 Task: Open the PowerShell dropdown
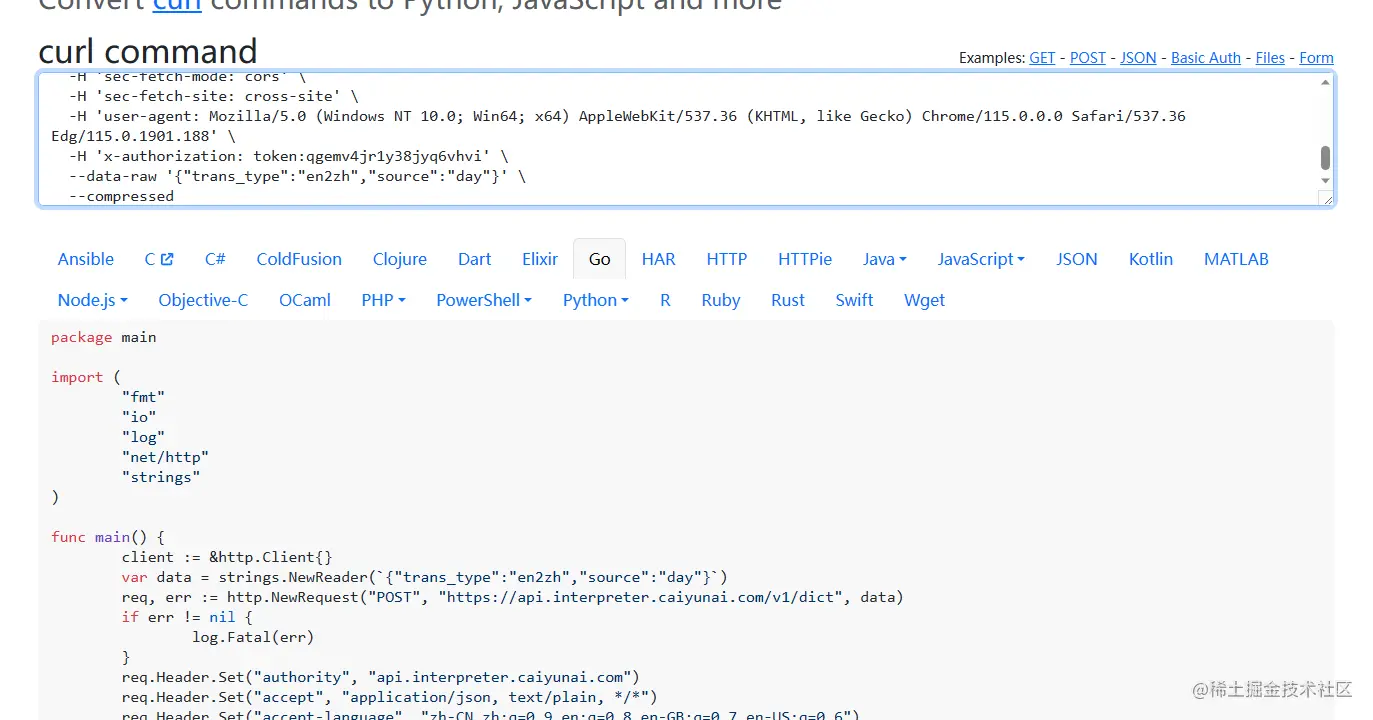point(483,300)
